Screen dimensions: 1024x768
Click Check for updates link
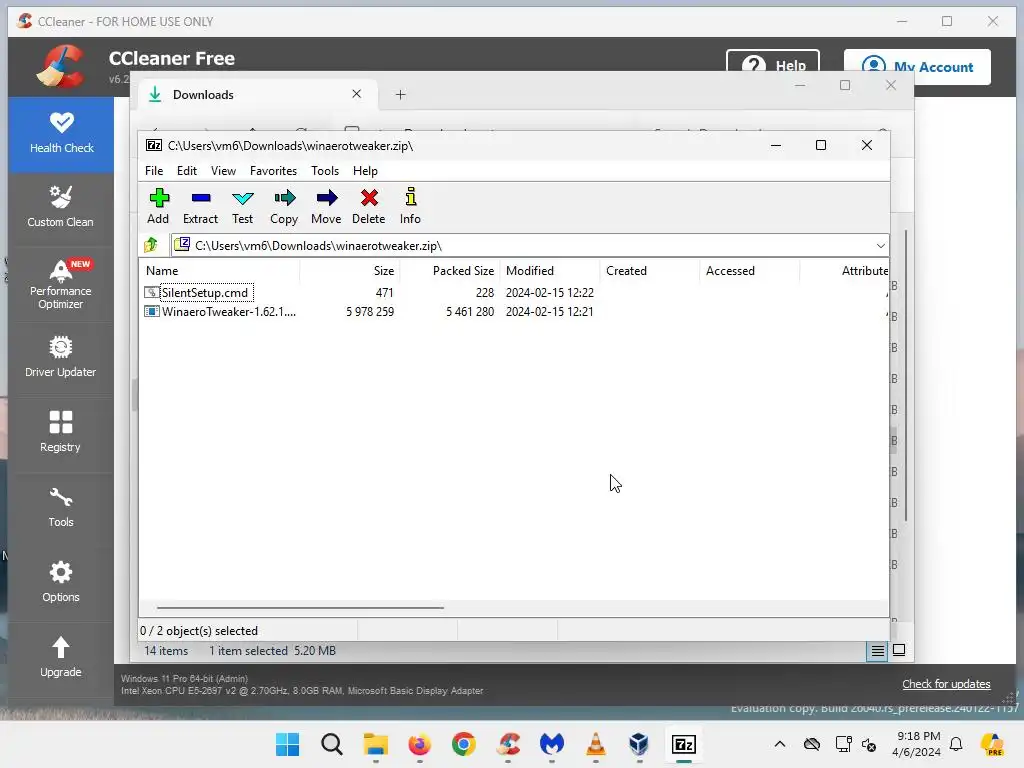tap(946, 684)
